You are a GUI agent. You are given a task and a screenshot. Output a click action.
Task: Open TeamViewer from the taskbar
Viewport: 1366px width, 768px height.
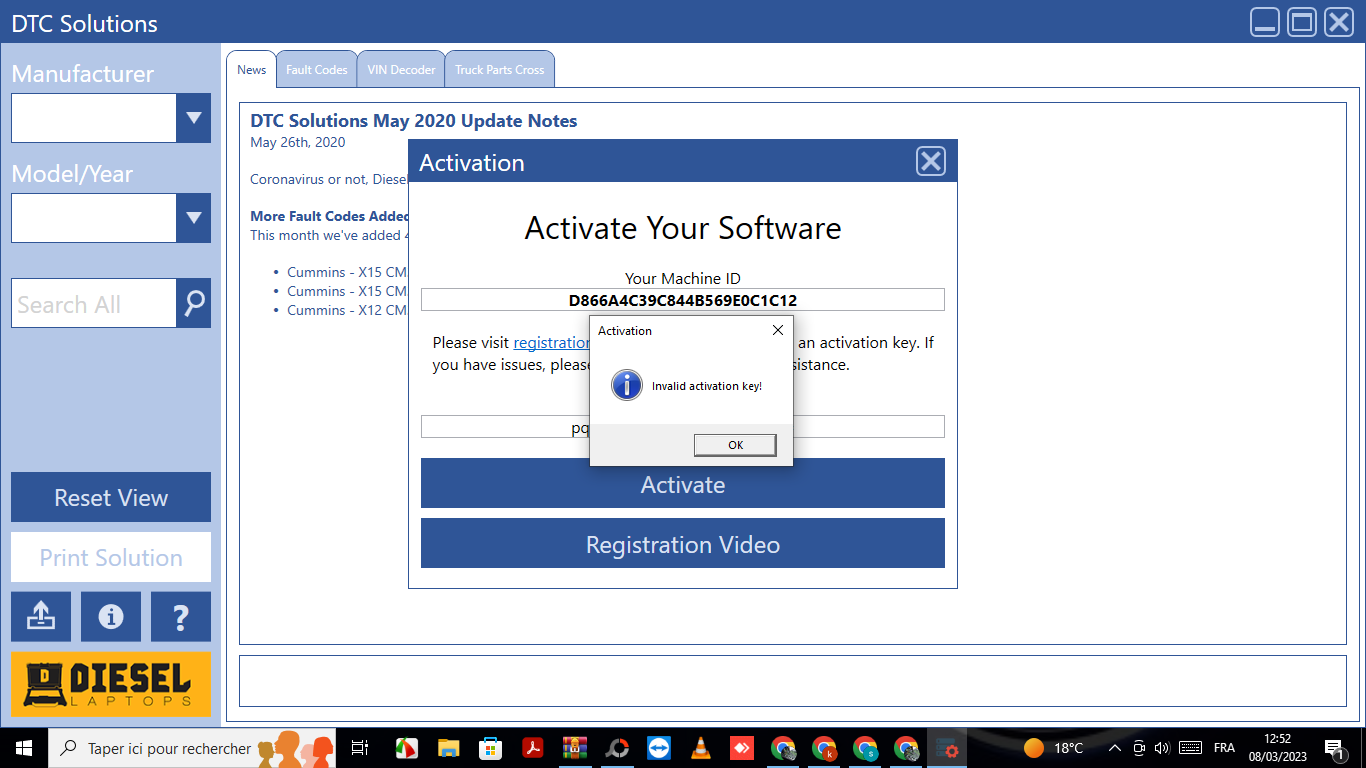pos(660,748)
